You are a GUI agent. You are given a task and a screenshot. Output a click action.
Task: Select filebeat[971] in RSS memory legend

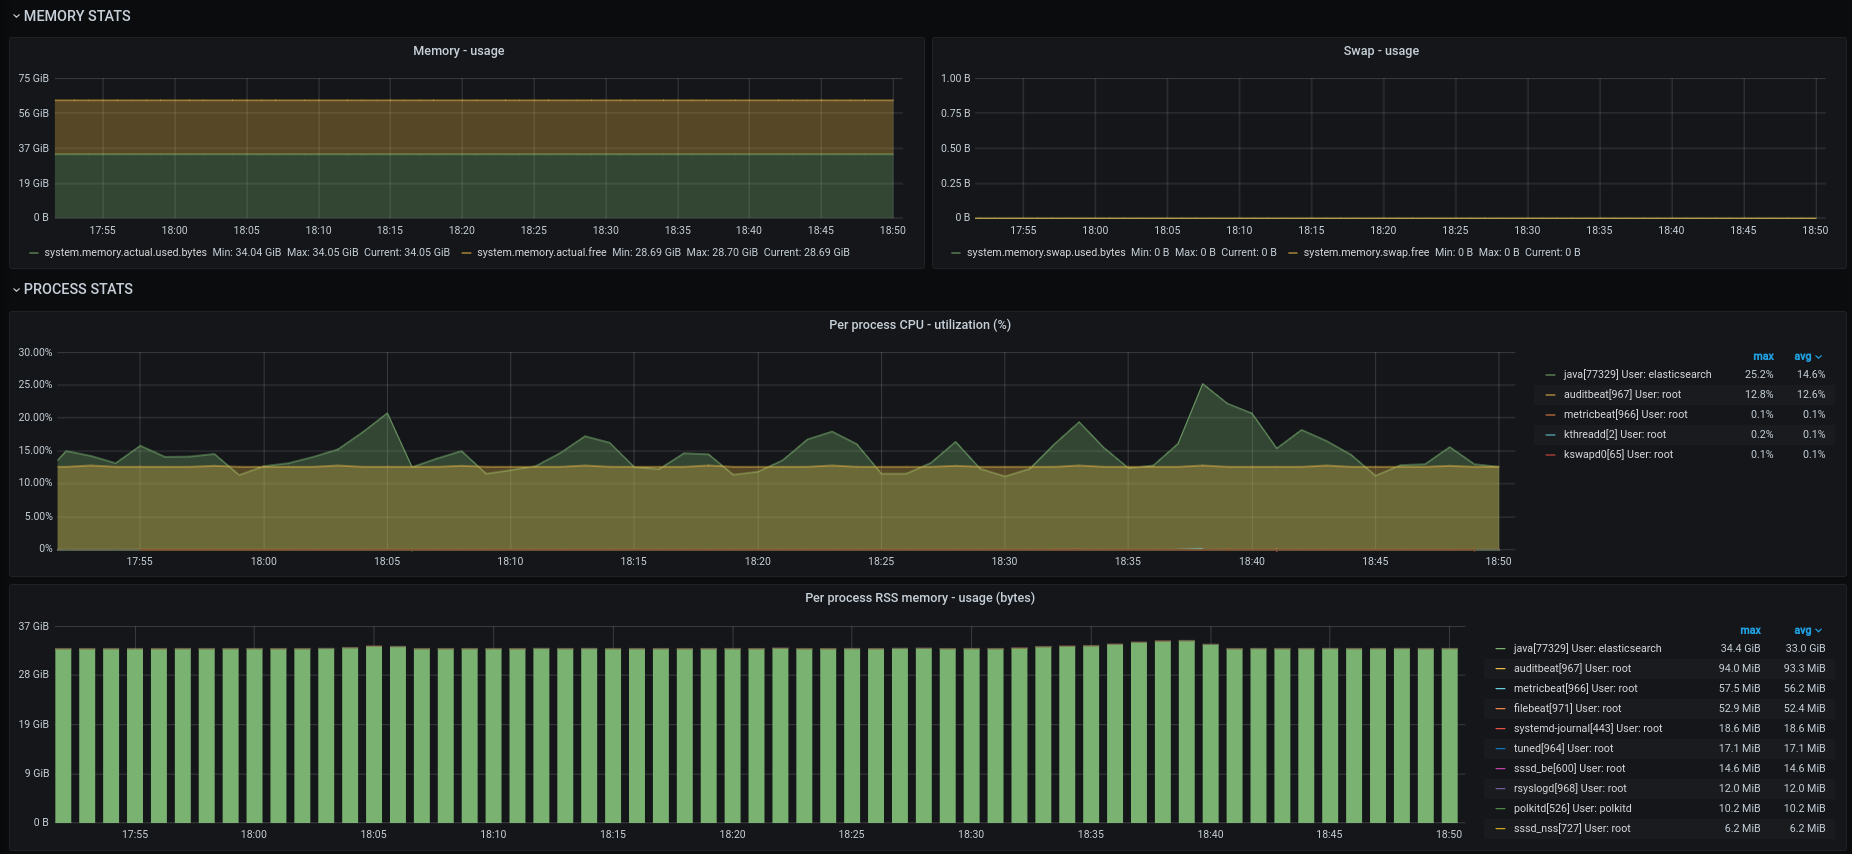pos(1567,708)
